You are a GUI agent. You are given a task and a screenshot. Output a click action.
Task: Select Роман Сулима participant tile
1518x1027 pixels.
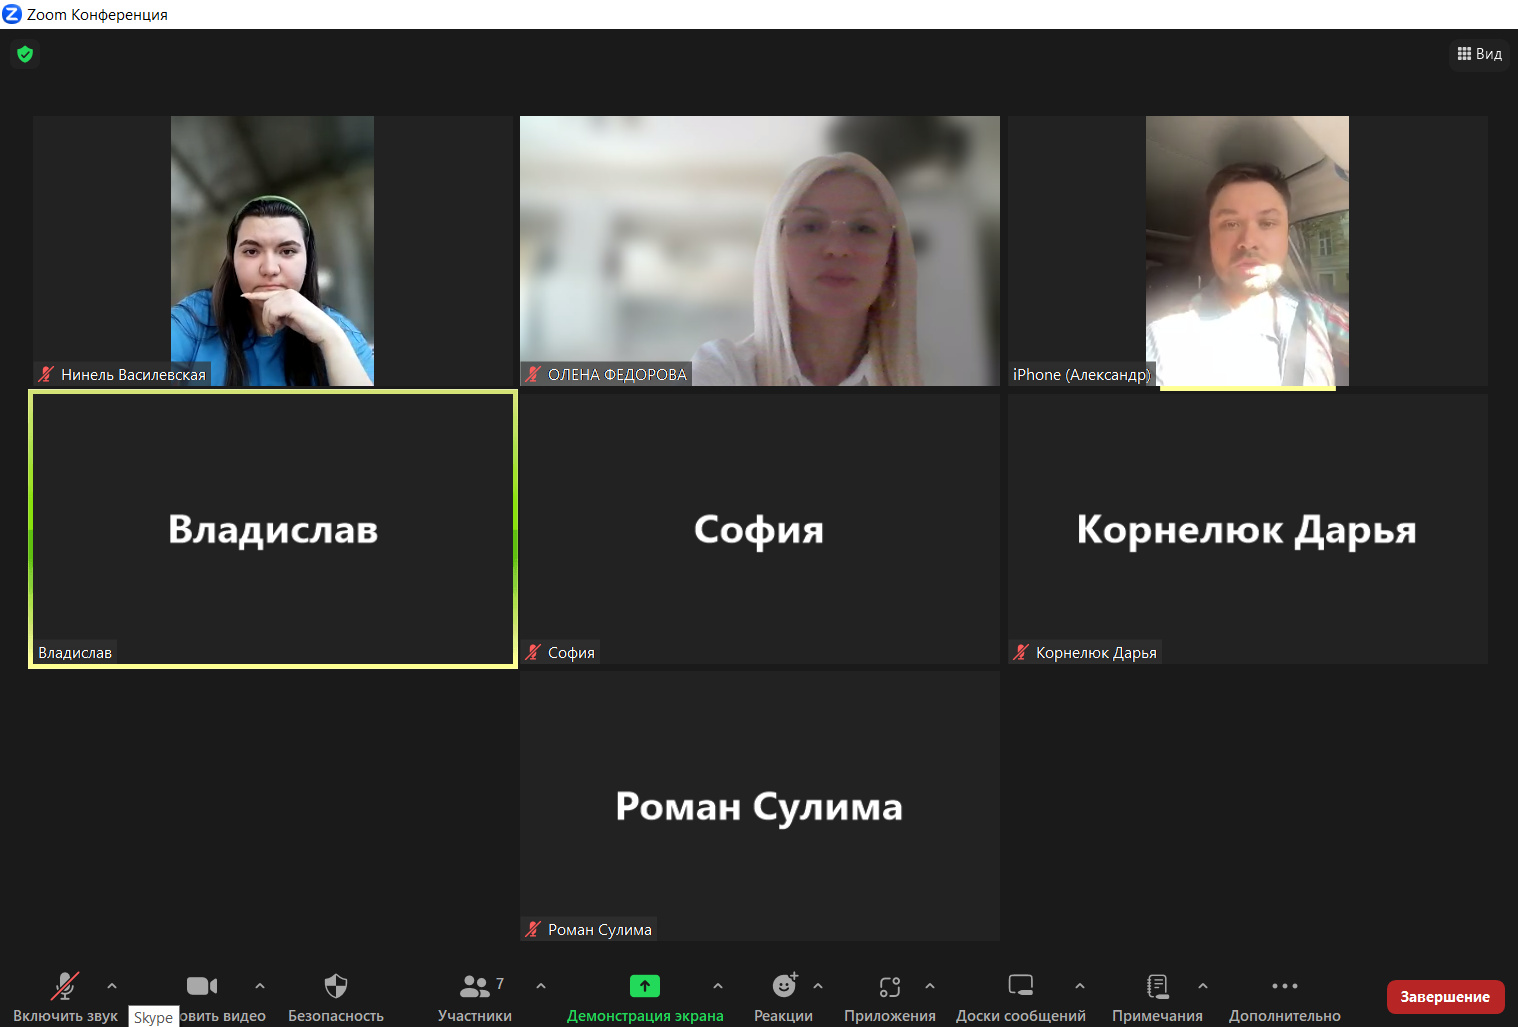760,806
